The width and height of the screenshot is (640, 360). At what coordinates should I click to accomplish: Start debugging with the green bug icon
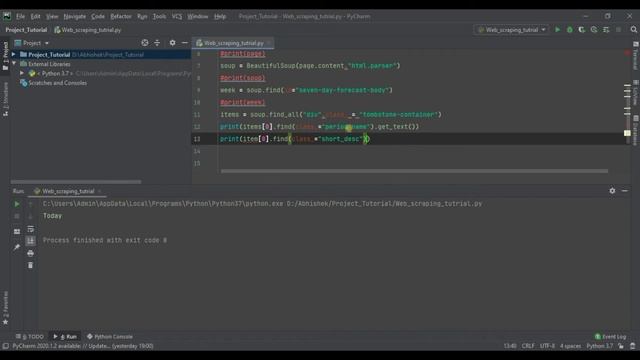[569, 30]
